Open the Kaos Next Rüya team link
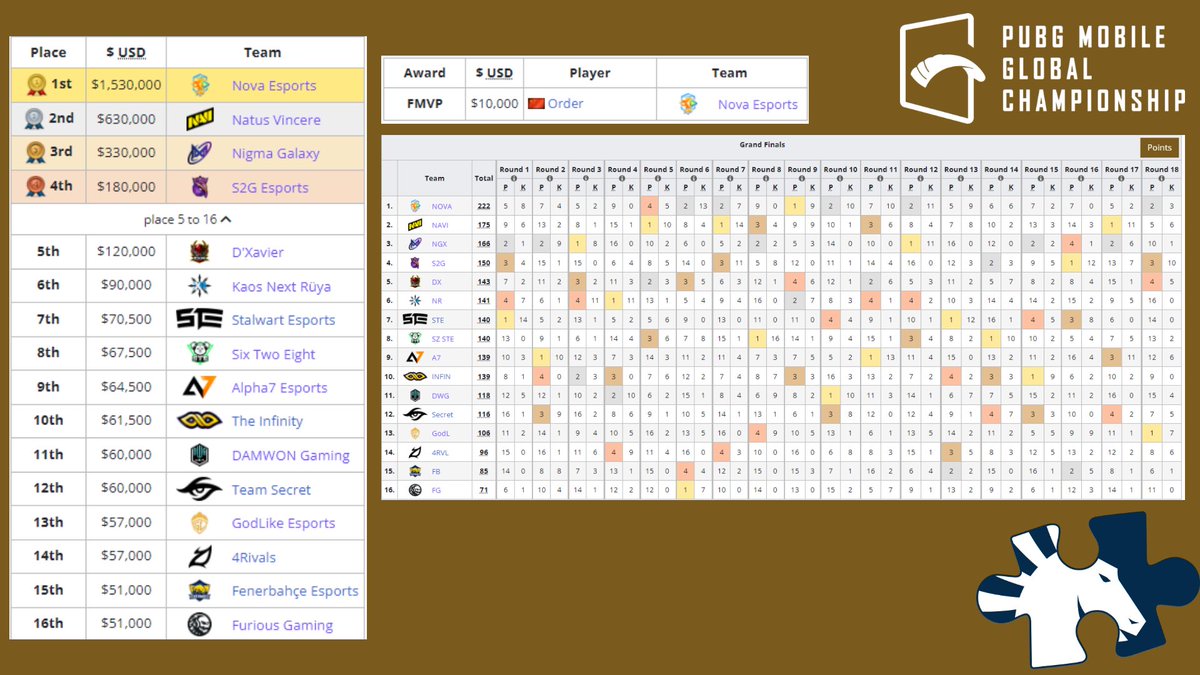 (281, 287)
